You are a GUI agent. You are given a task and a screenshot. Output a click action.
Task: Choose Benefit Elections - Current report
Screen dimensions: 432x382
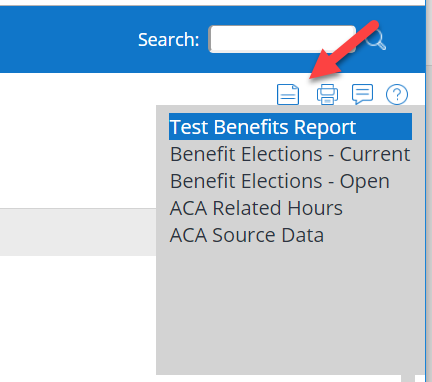(x=290, y=154)
